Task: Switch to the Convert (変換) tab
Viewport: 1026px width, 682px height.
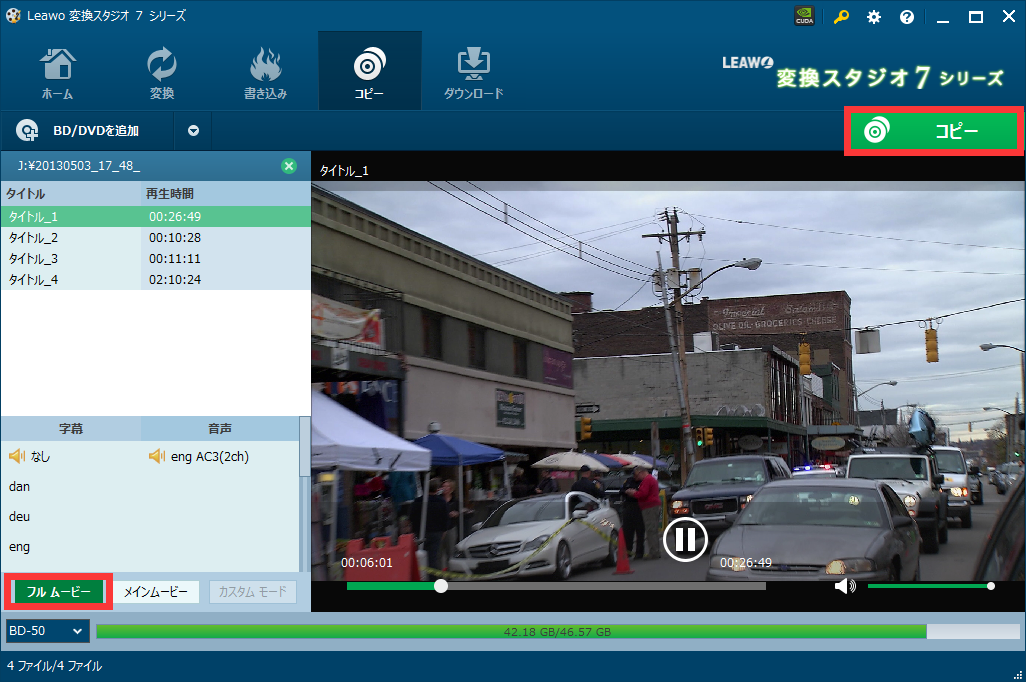Action: click(162, 72)
